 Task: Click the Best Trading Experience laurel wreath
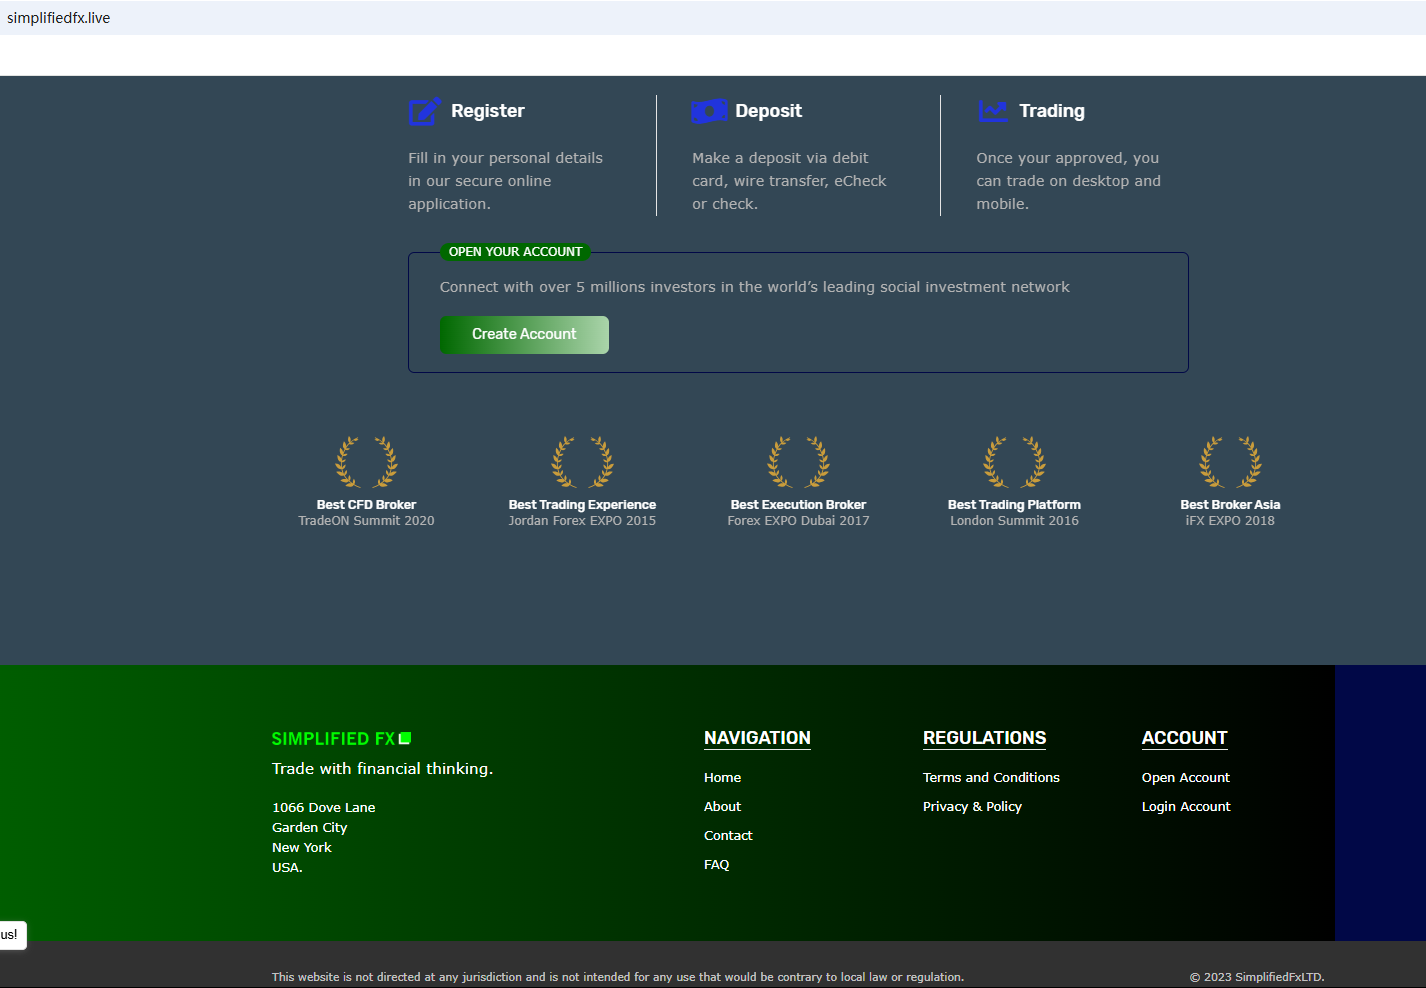coord(582,462)
